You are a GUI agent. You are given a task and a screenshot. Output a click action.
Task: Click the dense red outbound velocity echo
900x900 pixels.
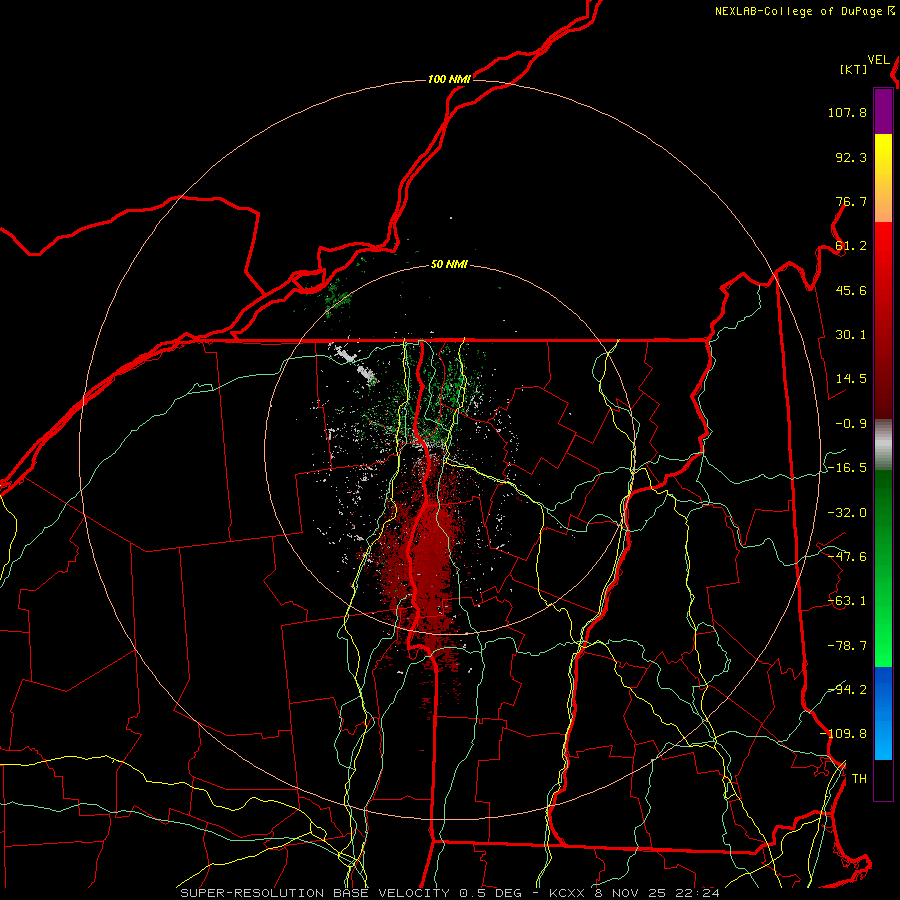426,560
